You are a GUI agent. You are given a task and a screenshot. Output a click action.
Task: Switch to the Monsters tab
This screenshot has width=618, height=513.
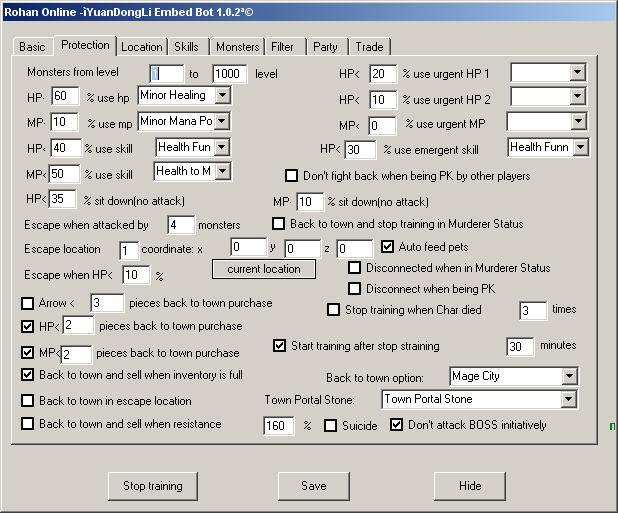pyautogui.click(x=237, y=47)
